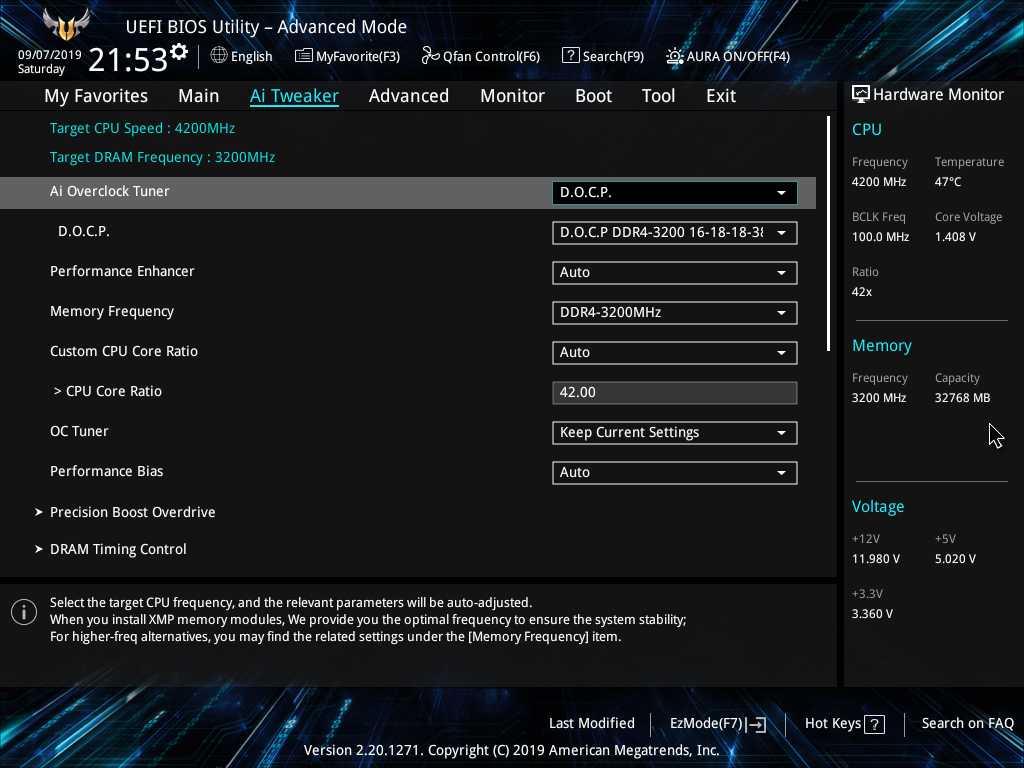Open Qfan Control fan icon
The width and height of the screenshot is (1024, 768).
(x=430, y=56)
